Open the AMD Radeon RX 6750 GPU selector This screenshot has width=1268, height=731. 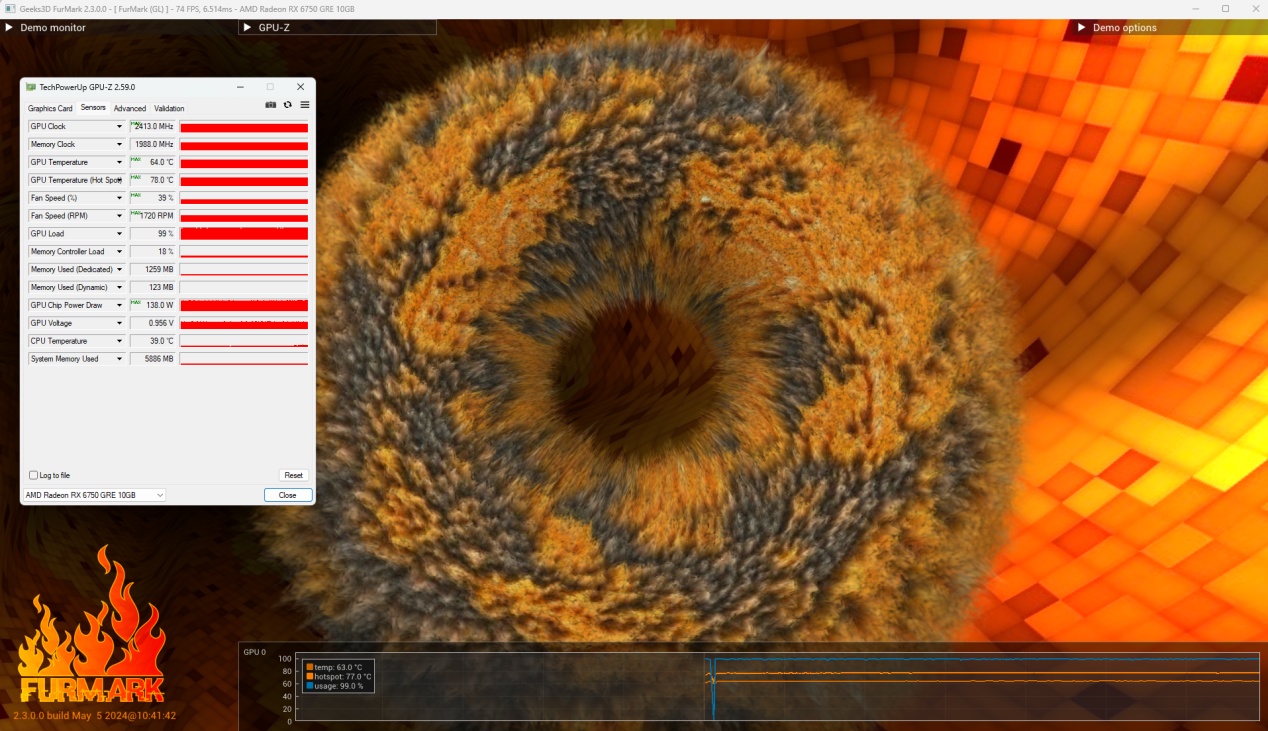(94, 495)
